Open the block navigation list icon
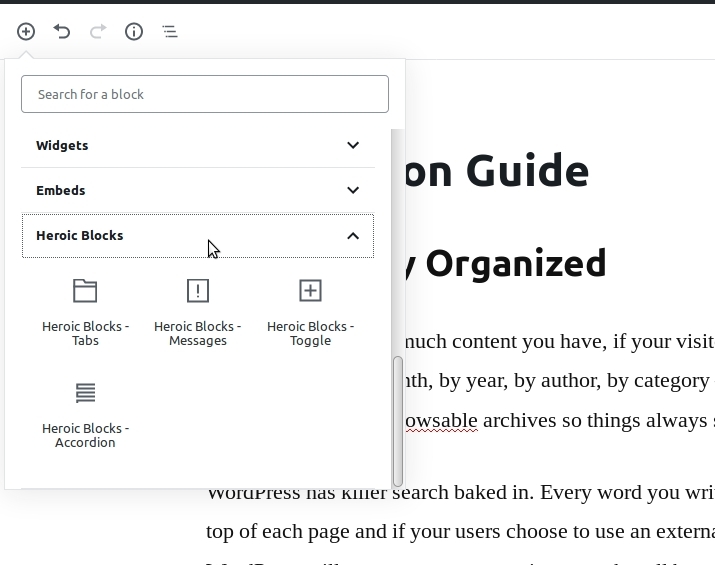 point(170,31)
